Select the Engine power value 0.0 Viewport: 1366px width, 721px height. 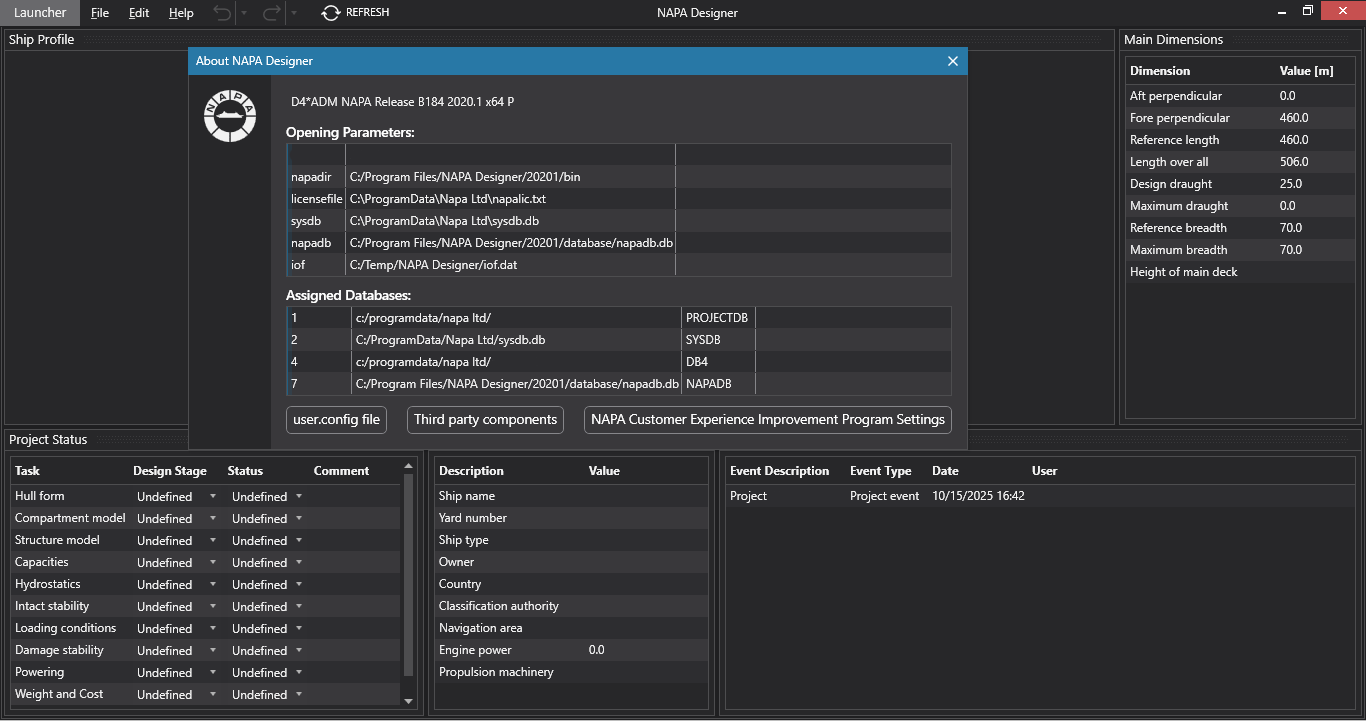[597, 650]
